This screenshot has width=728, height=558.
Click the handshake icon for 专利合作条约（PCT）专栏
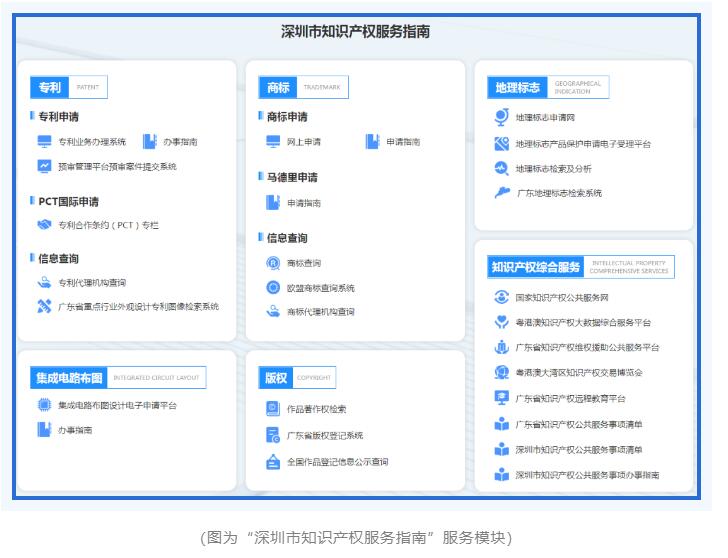[44, 225]
